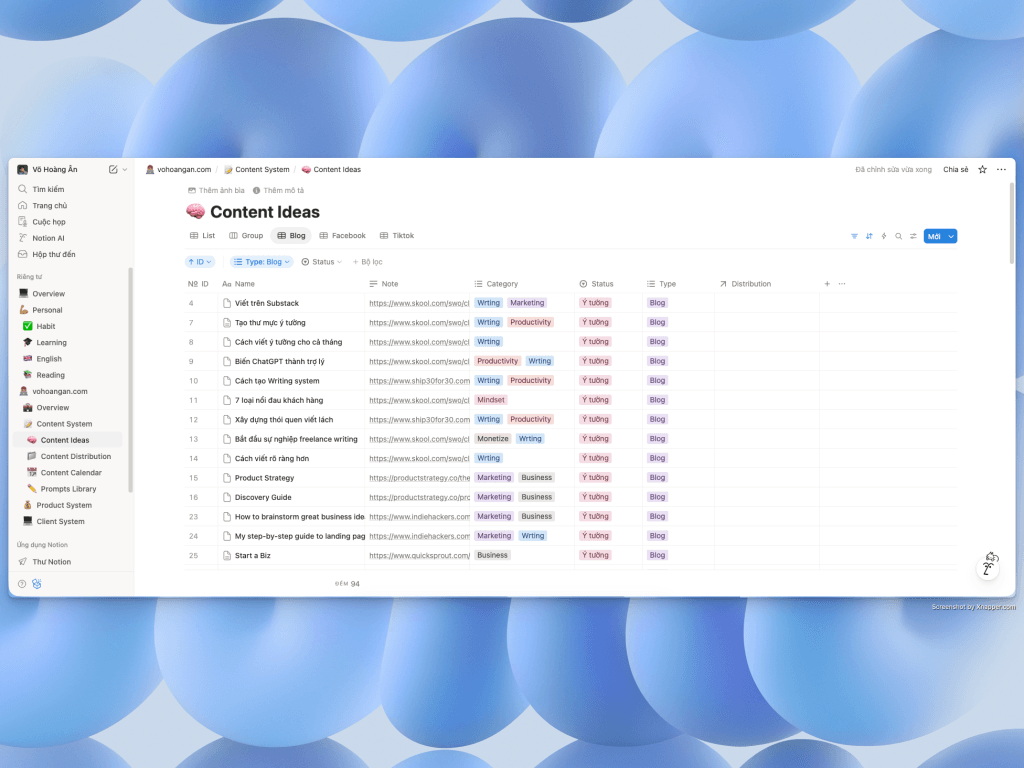Open the sort arrows icon in the view toolbar

coord(869,236)
